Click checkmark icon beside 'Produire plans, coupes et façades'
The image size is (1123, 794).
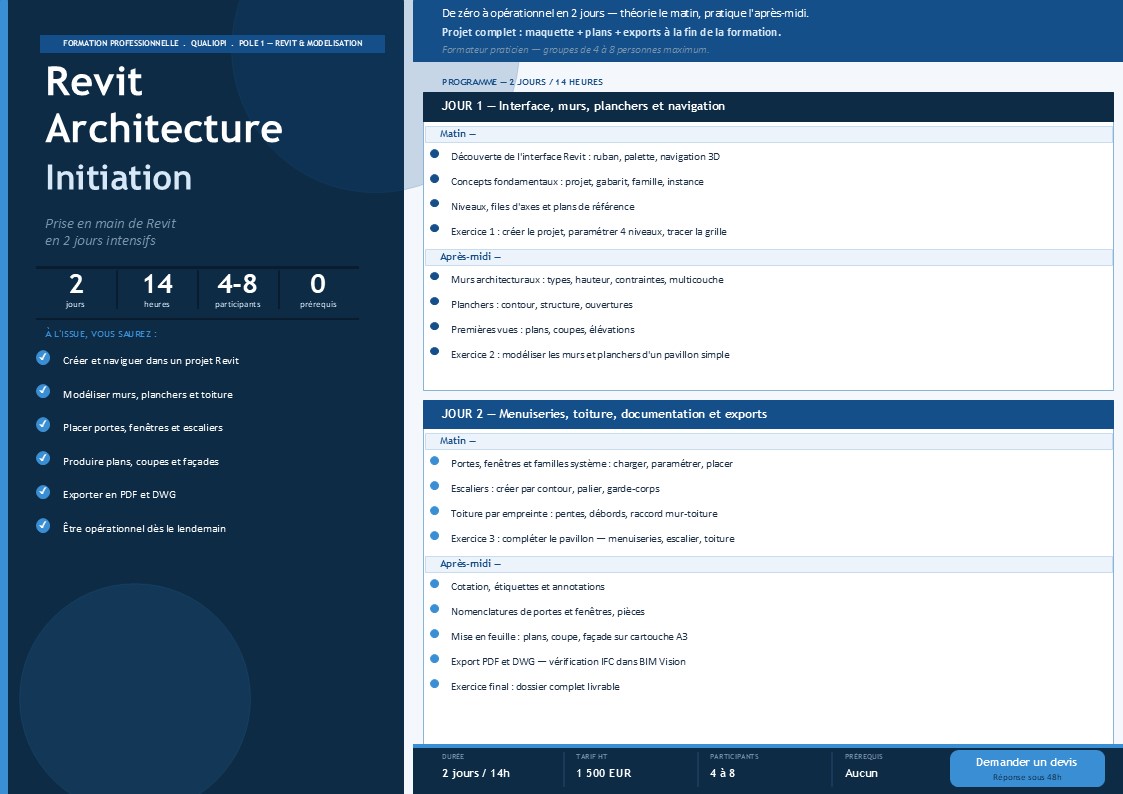43,458
